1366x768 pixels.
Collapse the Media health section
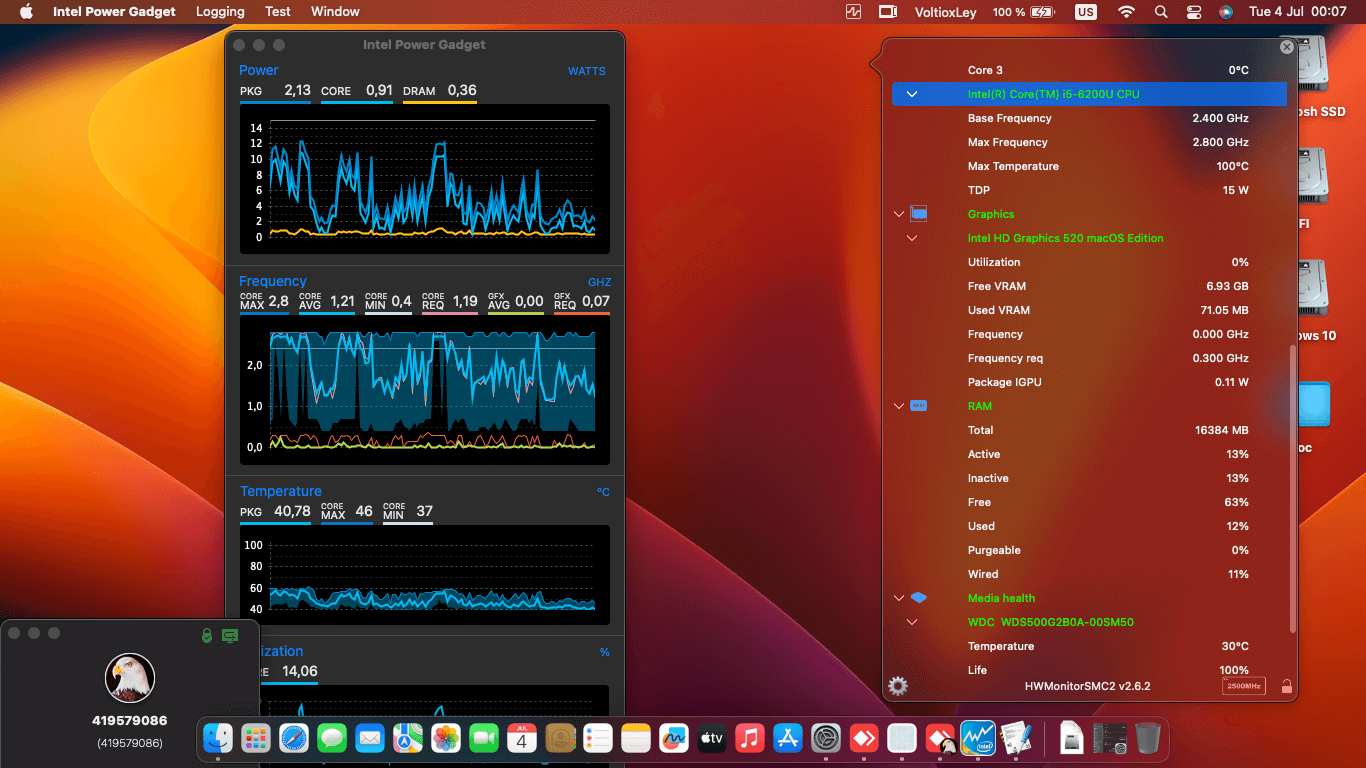(x=899, y=598)
